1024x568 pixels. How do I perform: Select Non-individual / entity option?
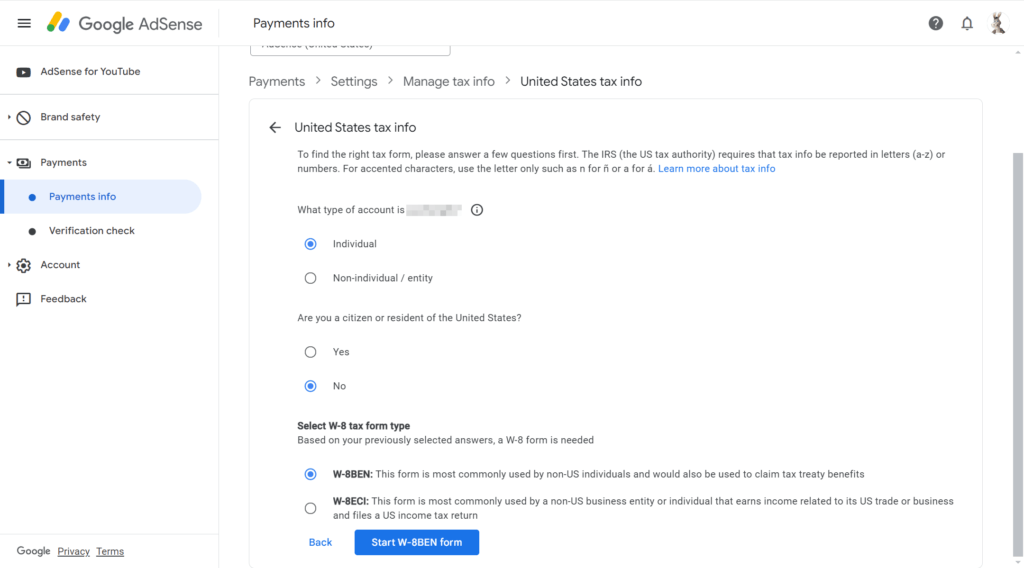pos(310,278)
